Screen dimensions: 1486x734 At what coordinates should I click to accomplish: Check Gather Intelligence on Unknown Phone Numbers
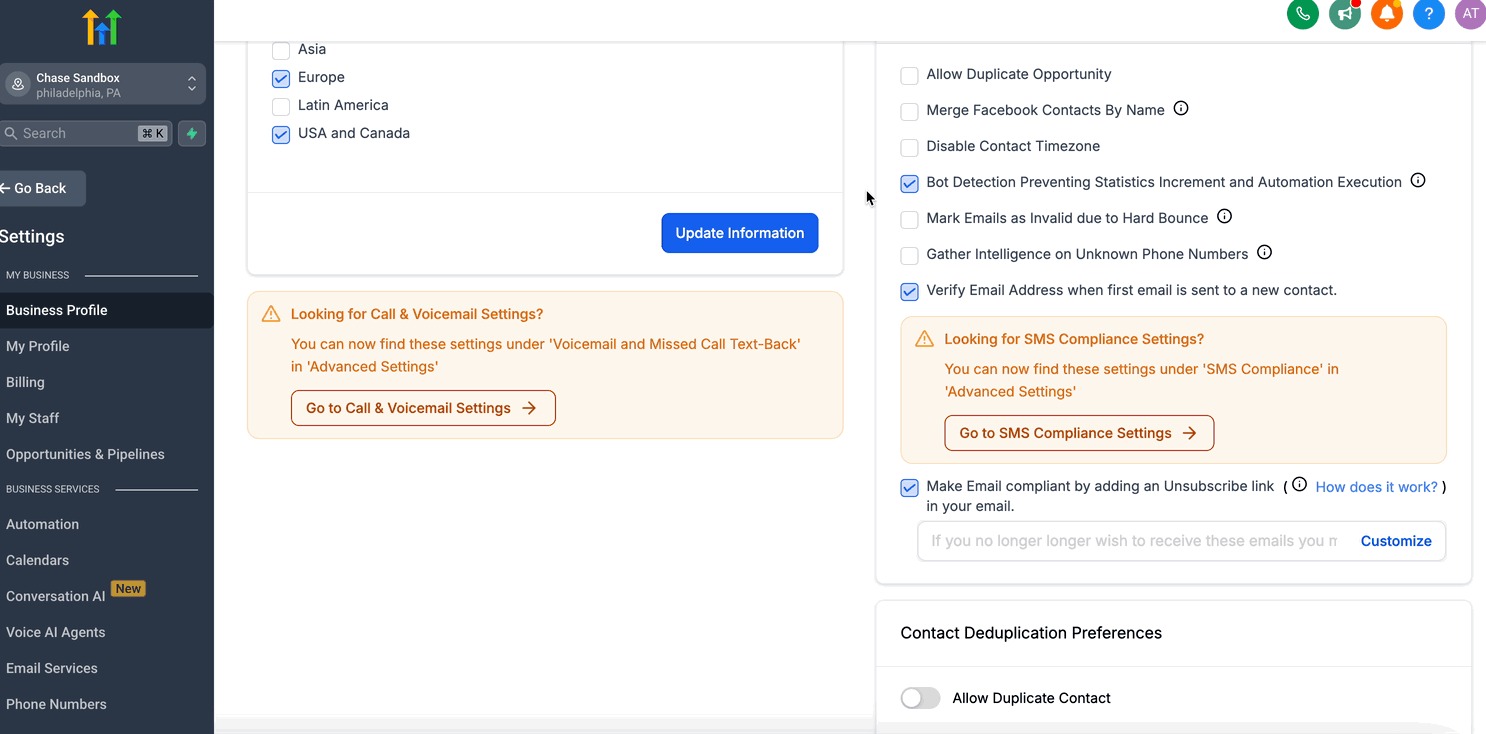click(909, 256)
